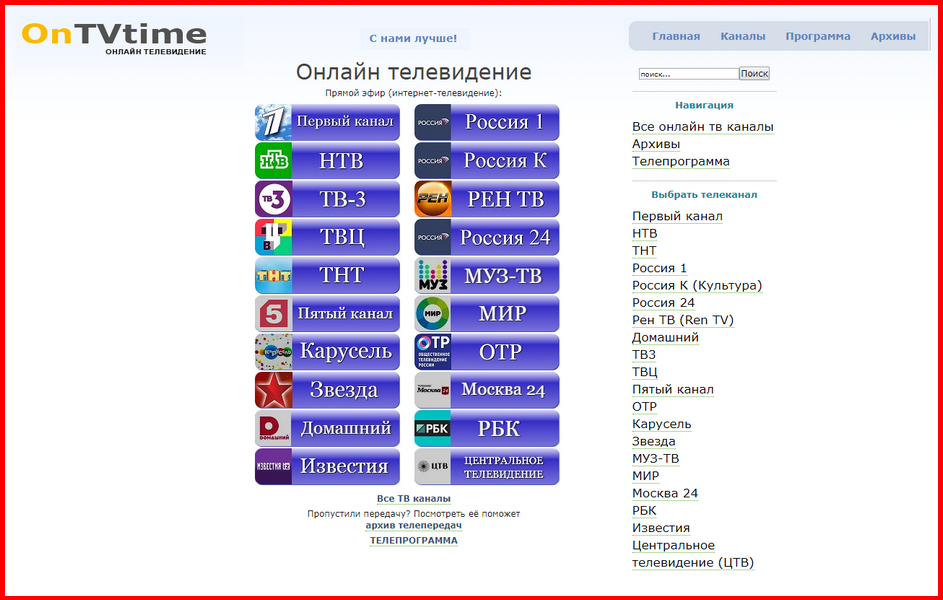Open the Центральное телевидение channel button
The height and width of the screenshot is (600, 943).
click(487, 467)
